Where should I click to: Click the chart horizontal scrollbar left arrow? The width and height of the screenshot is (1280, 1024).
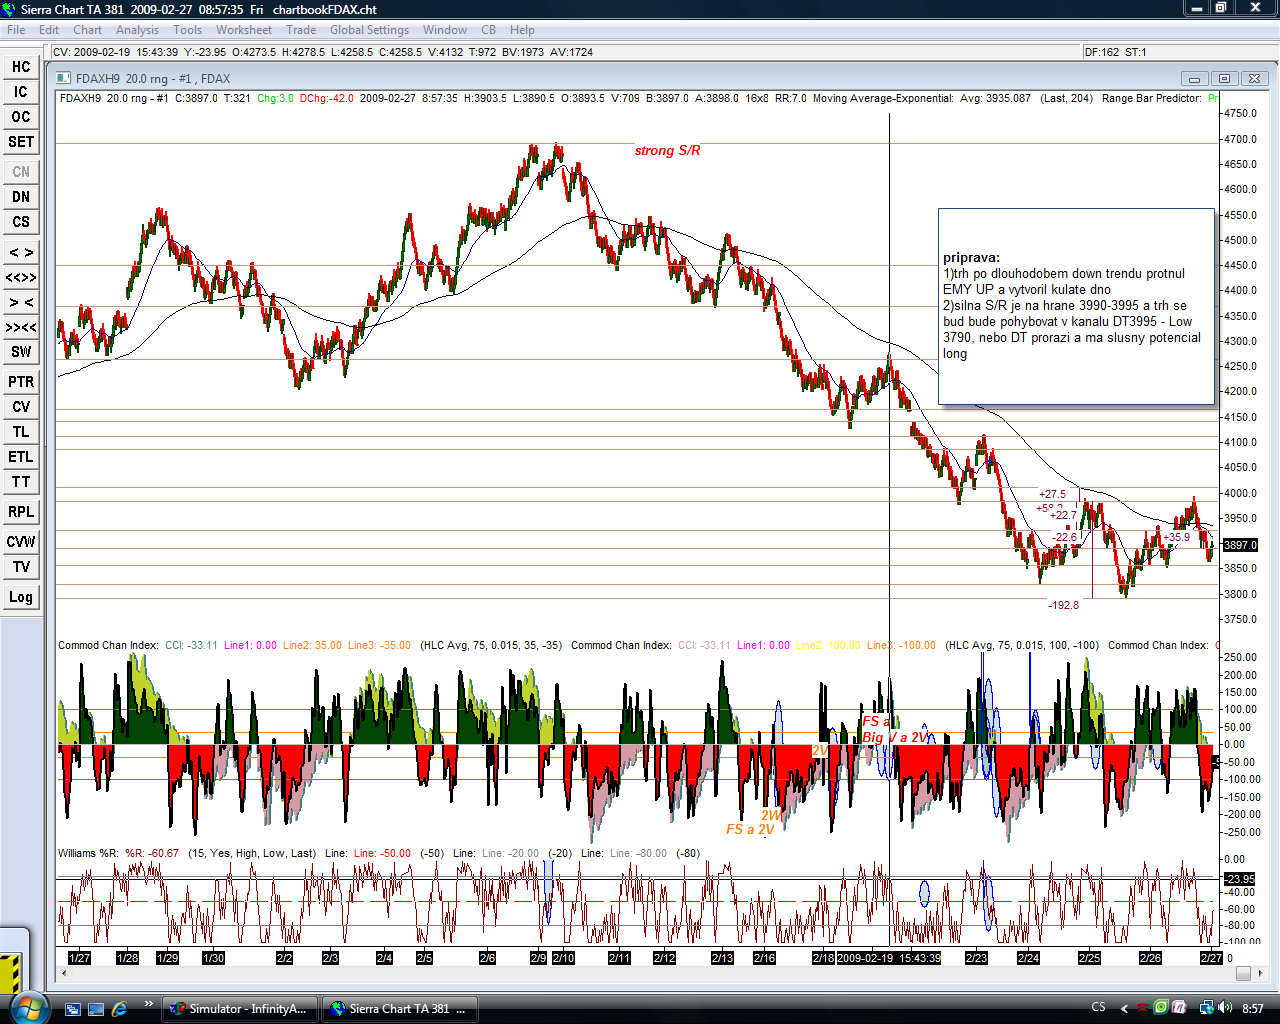click(x=62, y=973)
